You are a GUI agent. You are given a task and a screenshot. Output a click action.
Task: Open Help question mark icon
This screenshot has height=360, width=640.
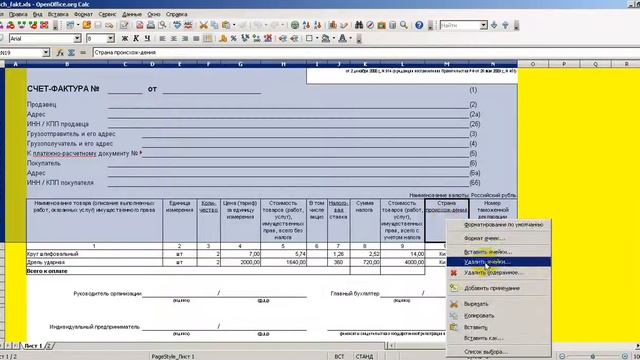pos(419,25)
